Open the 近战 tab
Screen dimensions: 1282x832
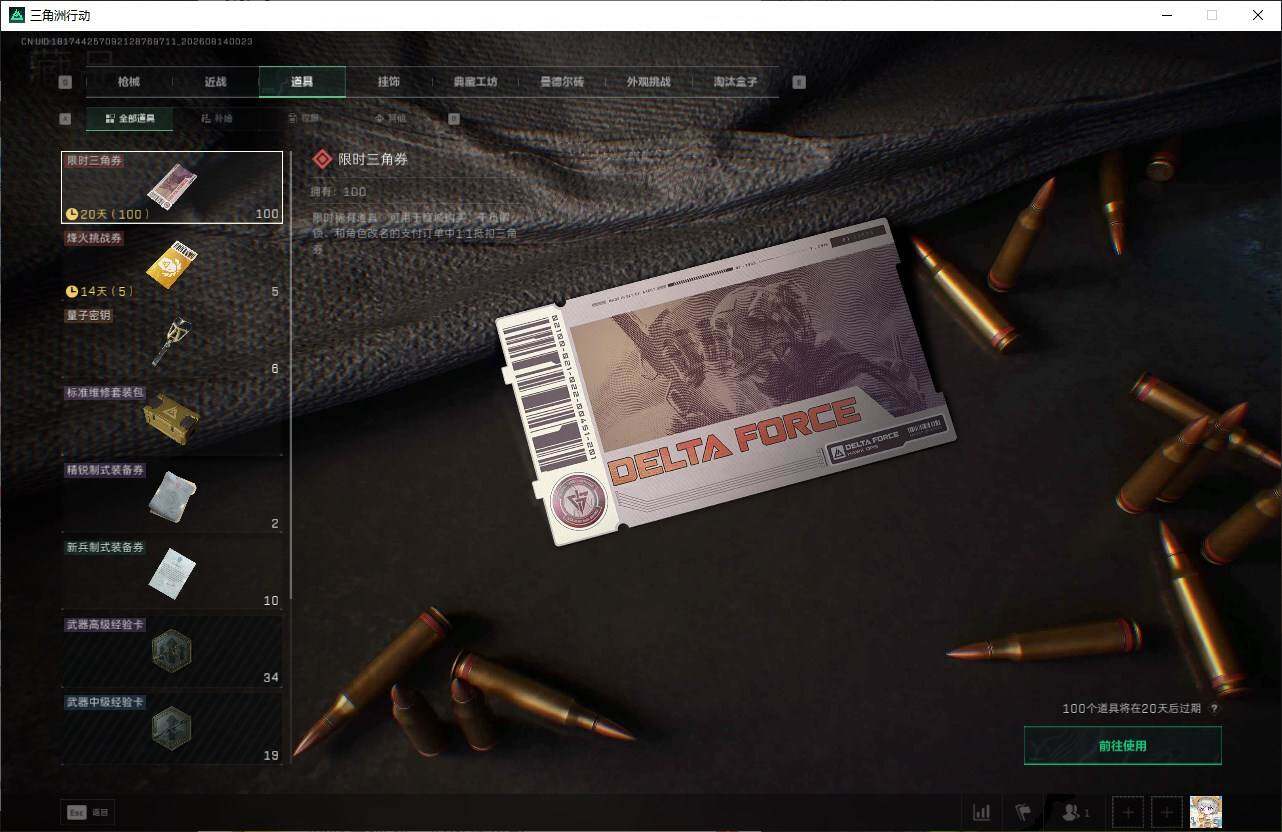215,82
